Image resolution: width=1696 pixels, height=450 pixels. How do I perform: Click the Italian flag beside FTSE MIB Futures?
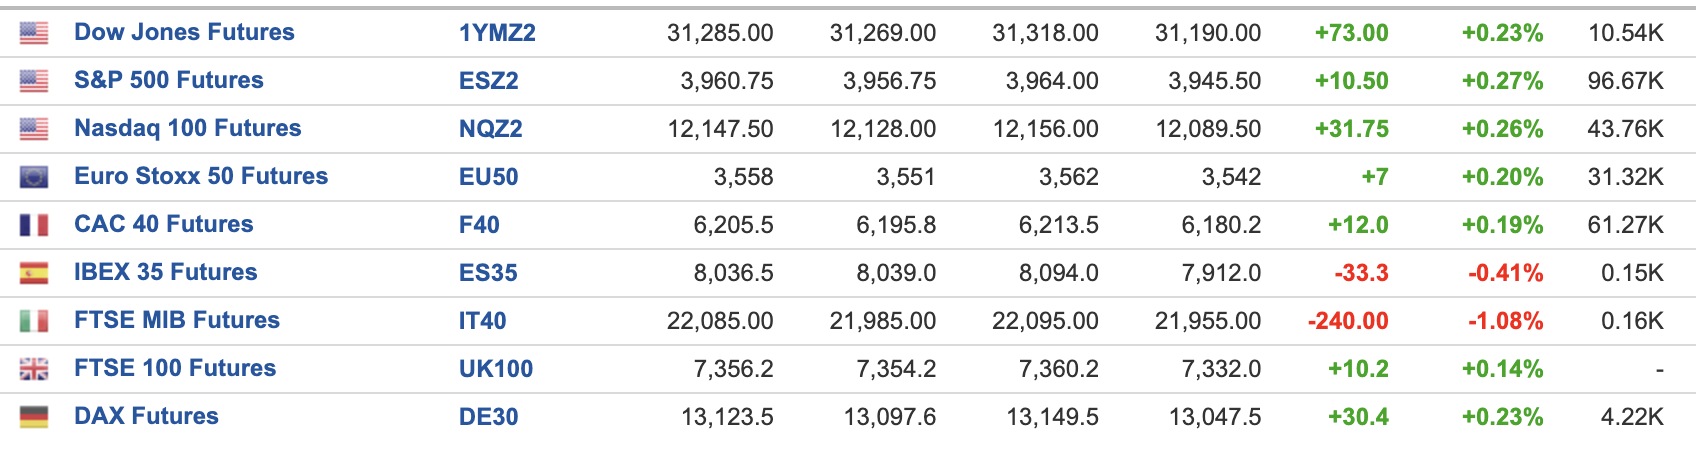click(34, 321)
